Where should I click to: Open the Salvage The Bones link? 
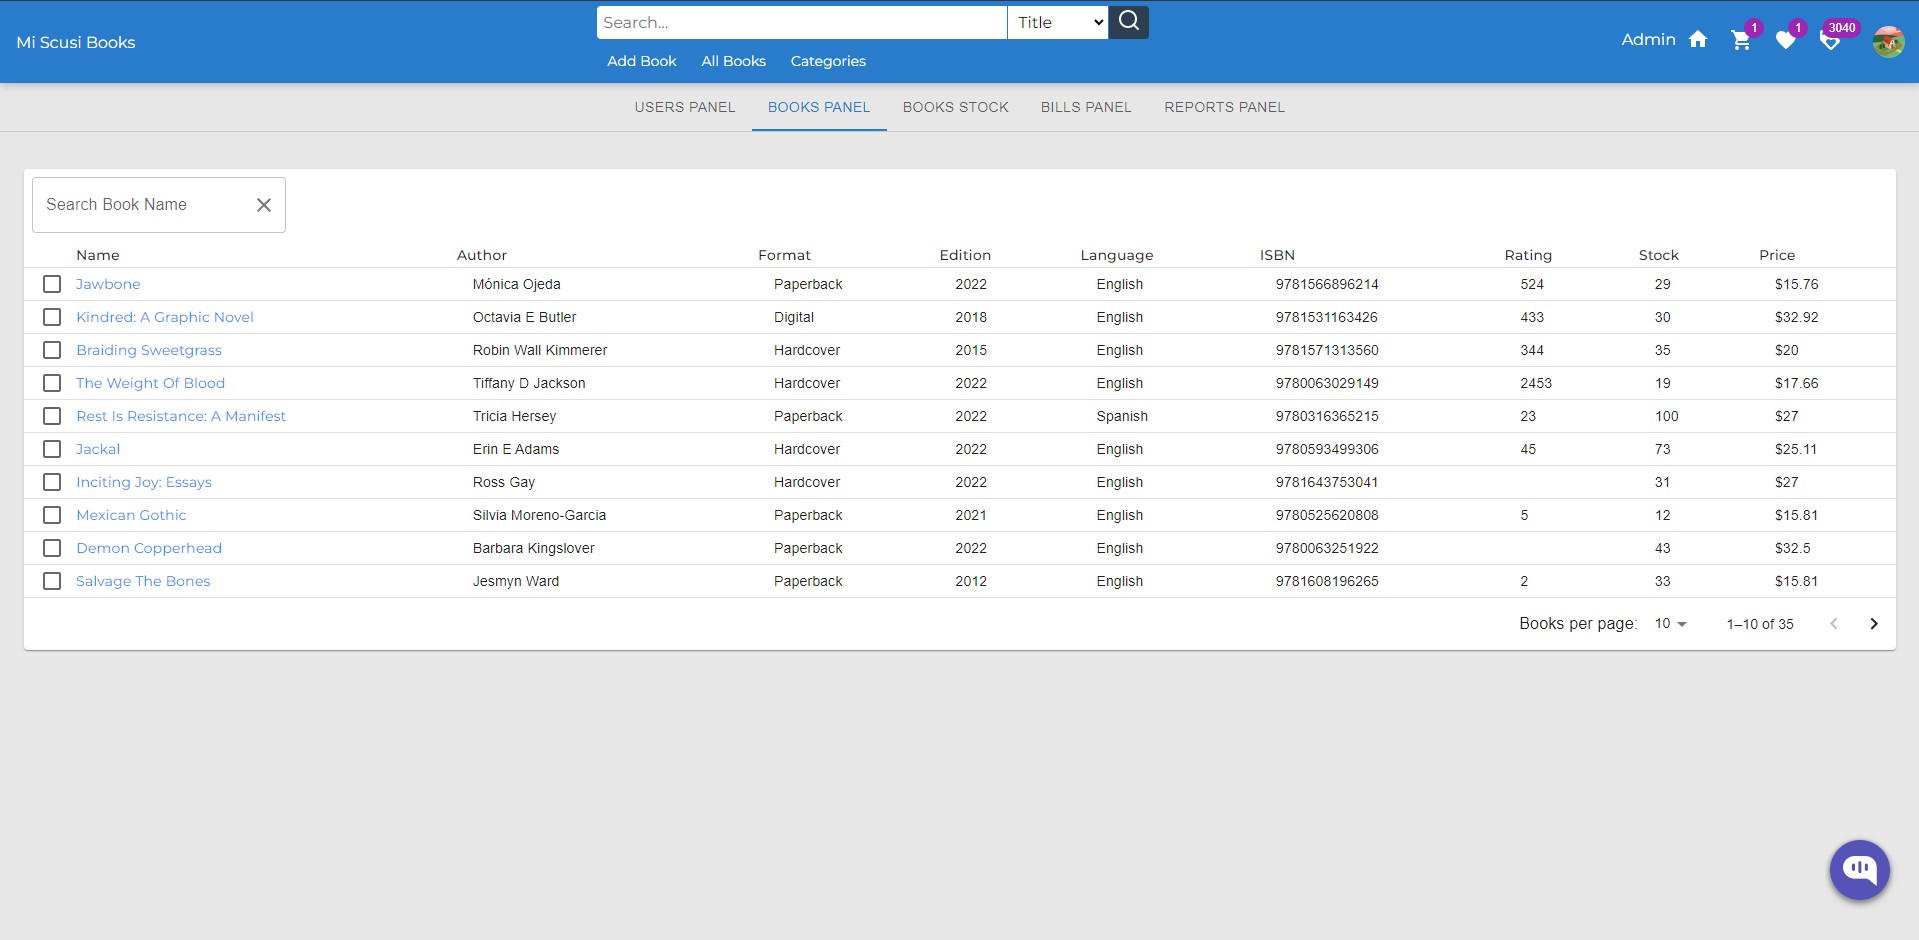coord(143,581)
